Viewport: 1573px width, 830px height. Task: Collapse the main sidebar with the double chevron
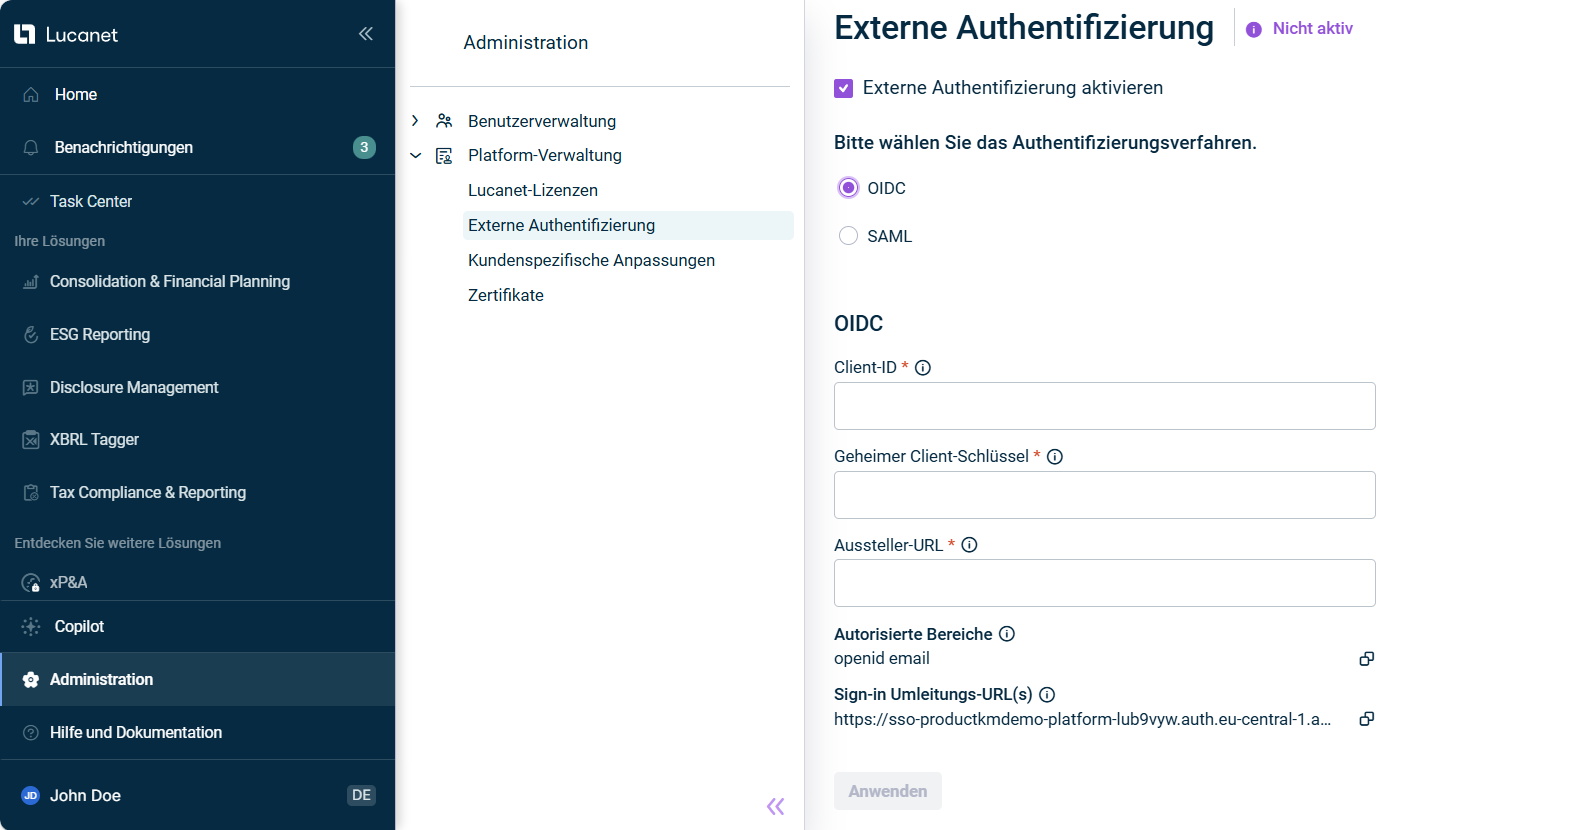(366, 34)
